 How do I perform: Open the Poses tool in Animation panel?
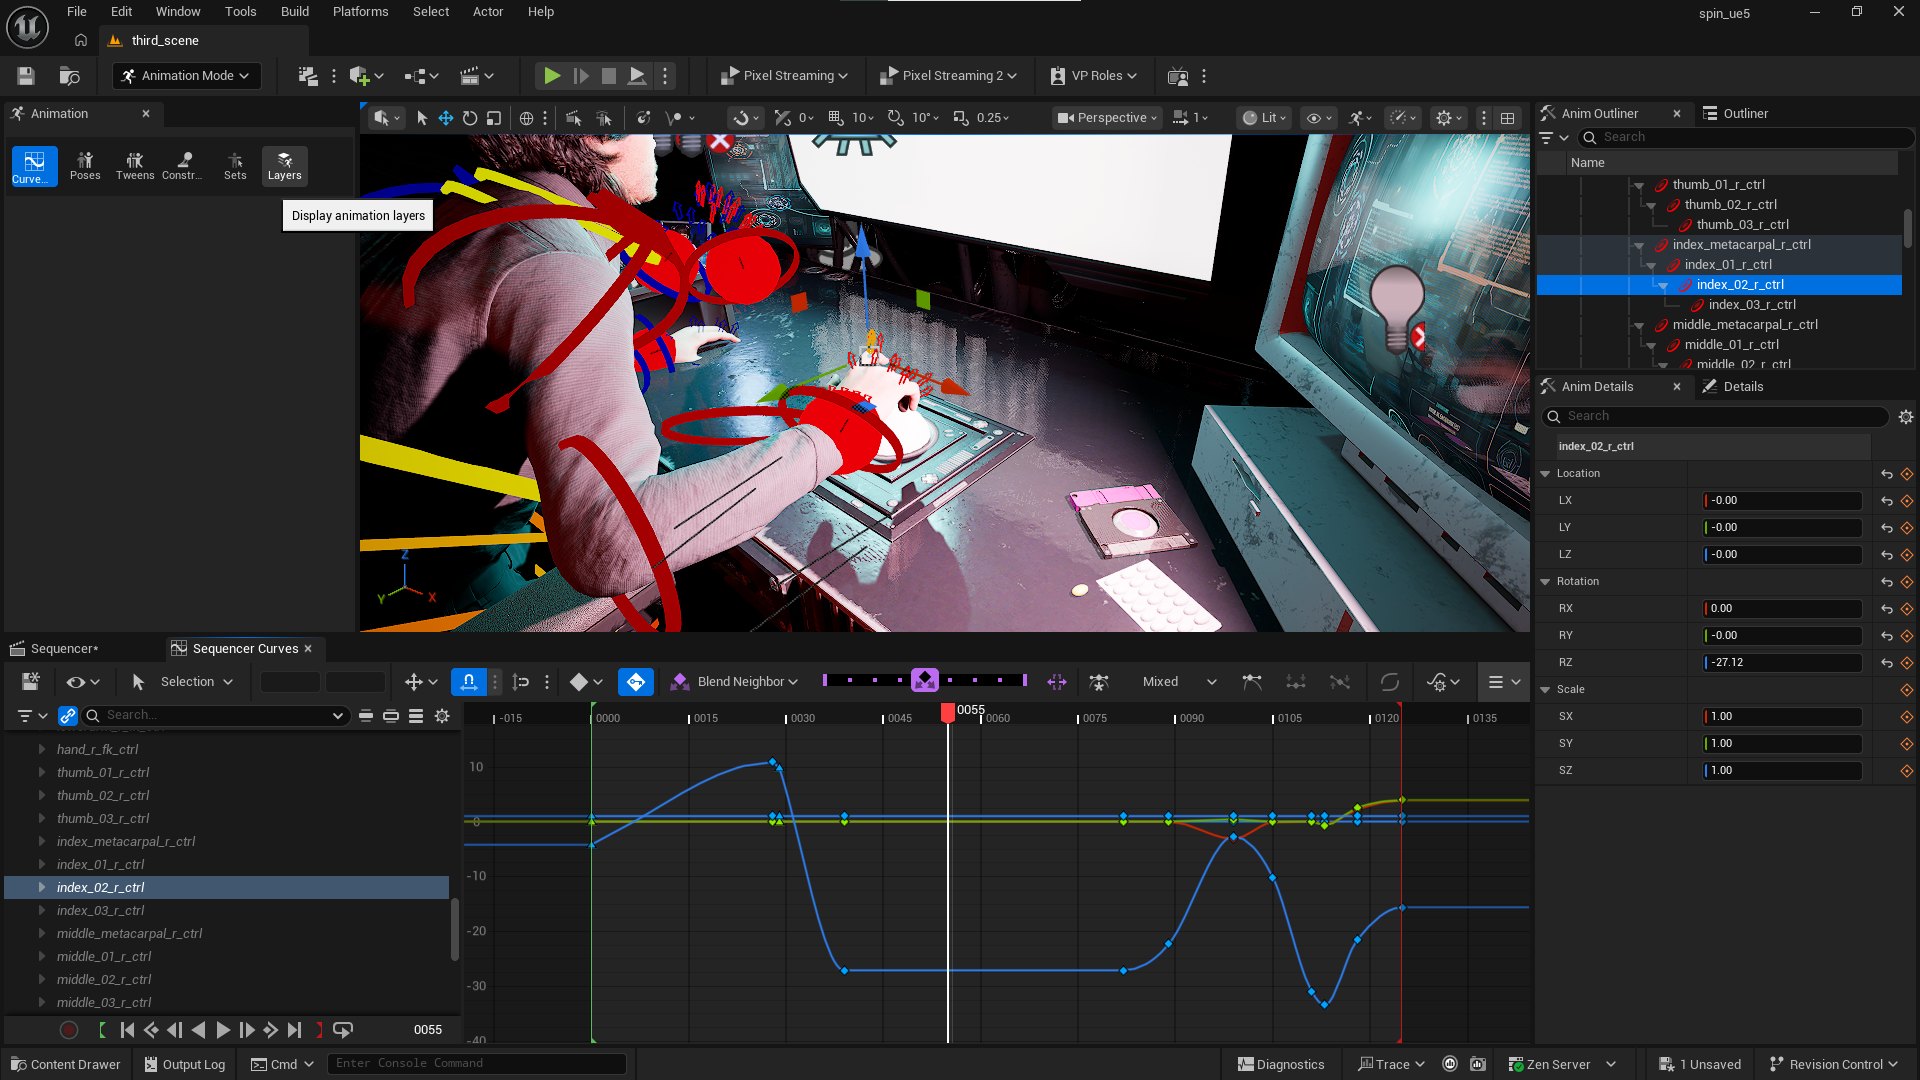[x=85, y=166]
